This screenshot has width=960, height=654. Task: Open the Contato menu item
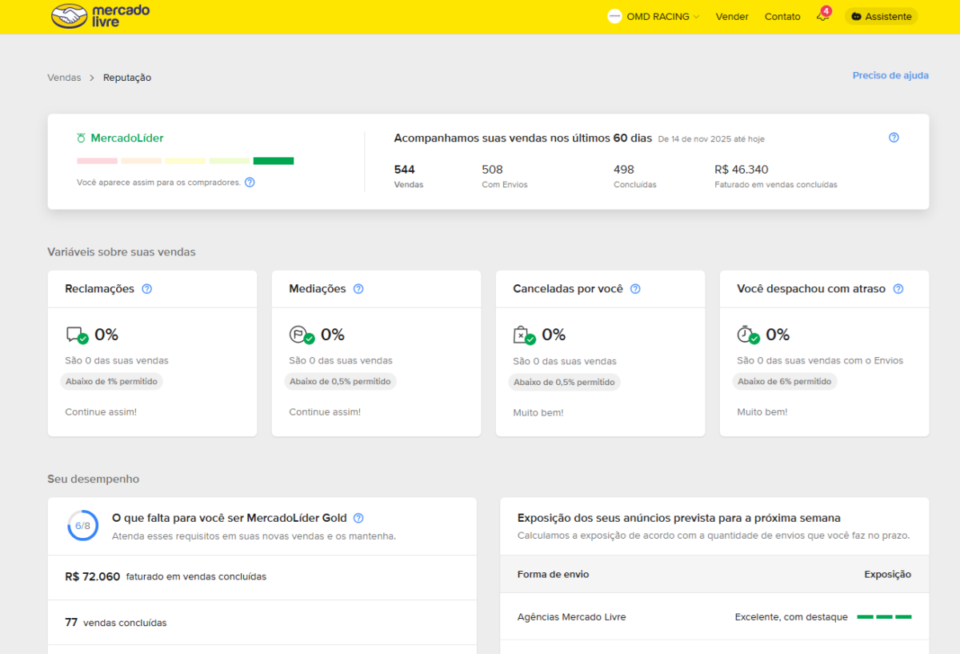(x=782, y=17)
